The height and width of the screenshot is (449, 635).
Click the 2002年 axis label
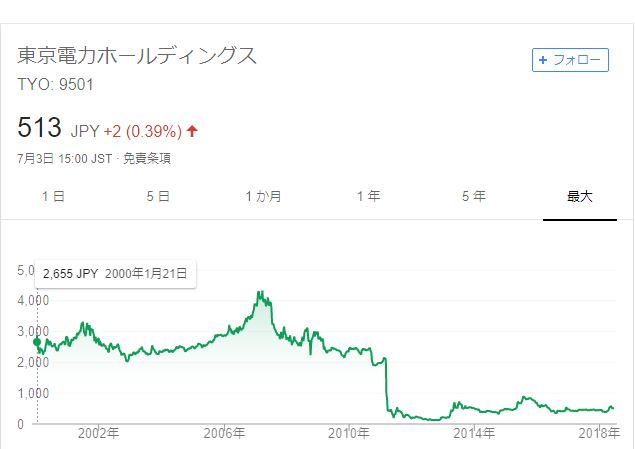[x=98, y=433]
